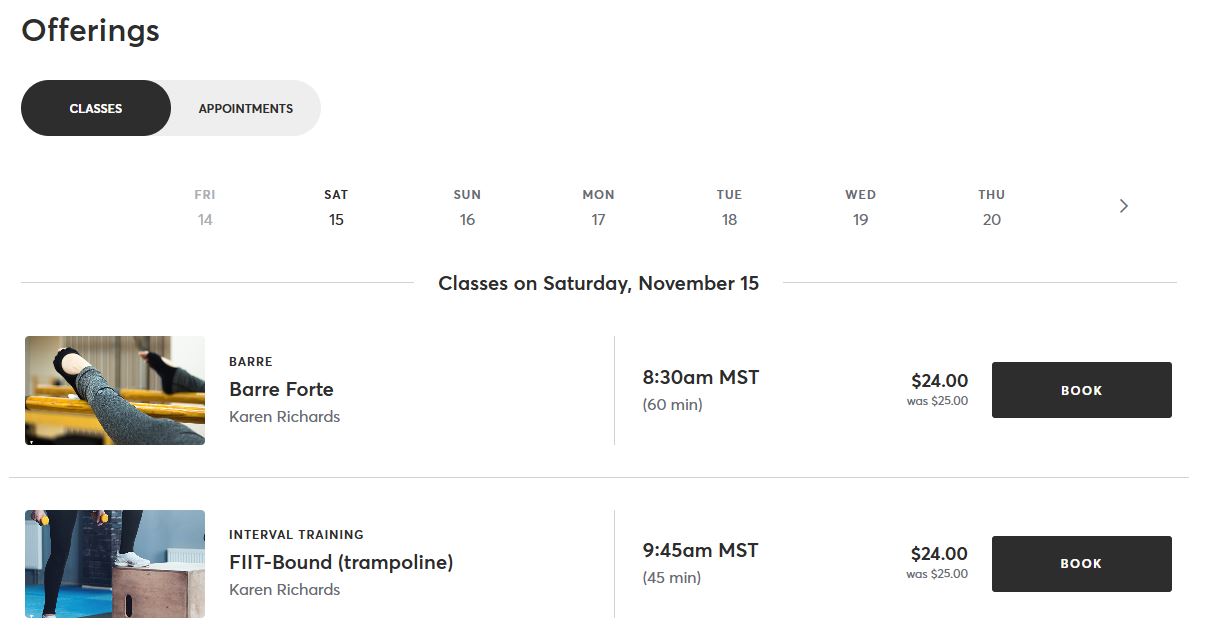The width and height of the screenshot is (1220, 641).
Task: Choose Sunday 16 date
Action: click(x=467, y=207)
